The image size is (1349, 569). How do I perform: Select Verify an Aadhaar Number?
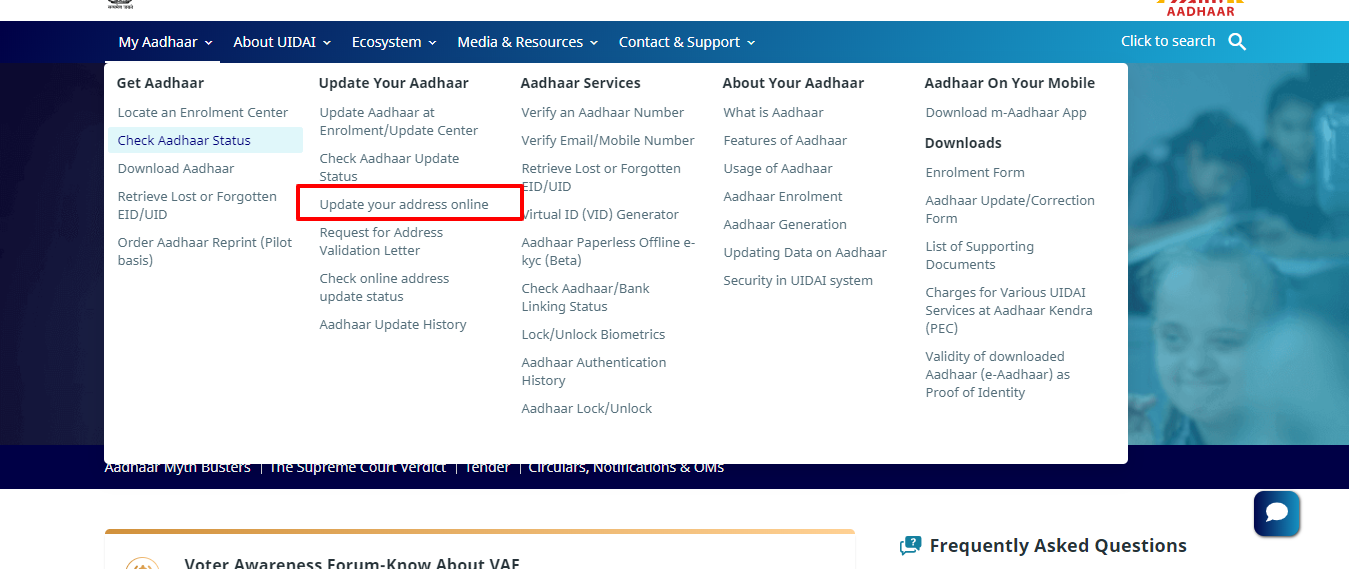click(603, 113)
